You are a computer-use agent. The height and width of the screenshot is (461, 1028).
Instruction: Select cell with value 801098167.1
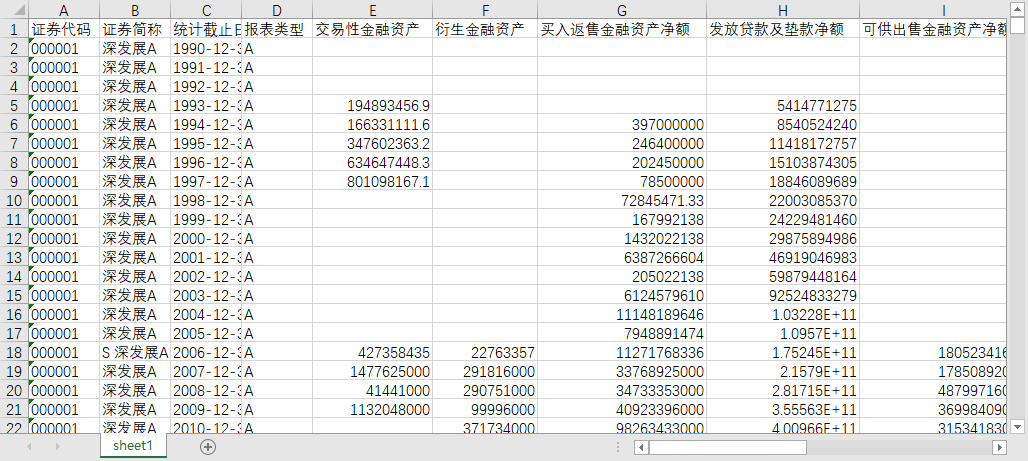(x=372, y=182)
